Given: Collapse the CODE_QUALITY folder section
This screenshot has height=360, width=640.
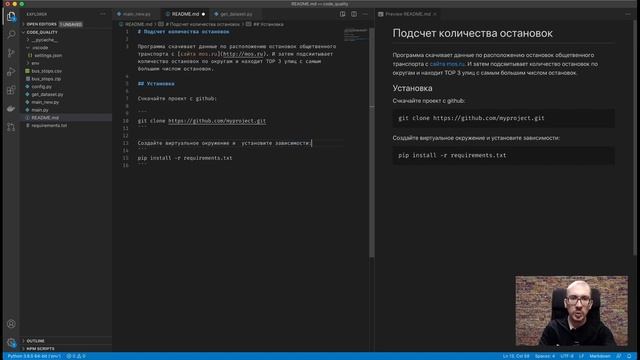Looking at the screenshot, I should (42, 32).
